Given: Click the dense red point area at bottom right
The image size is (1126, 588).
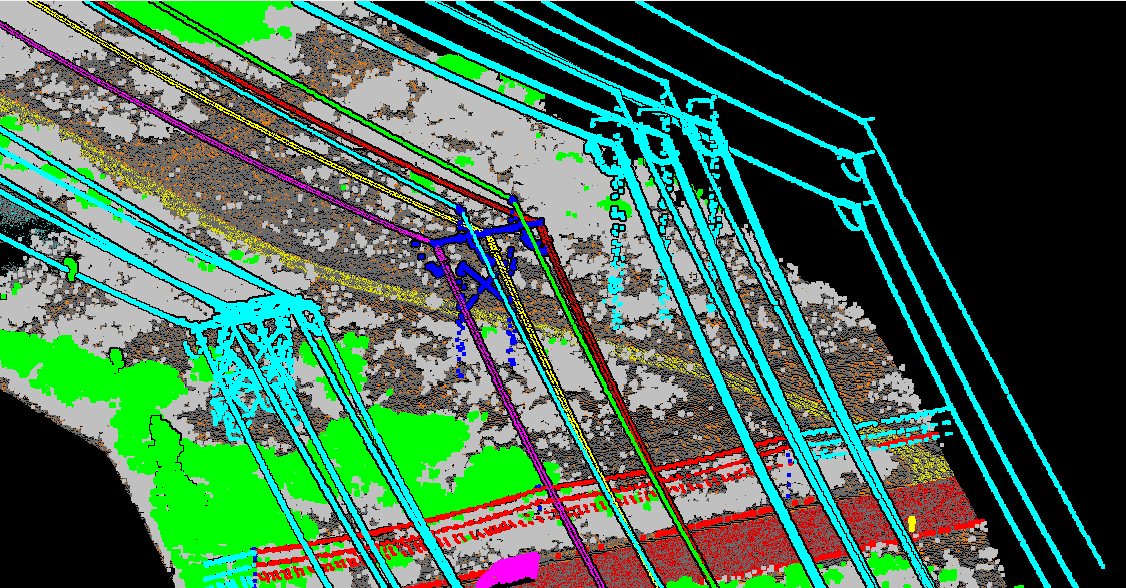Looking at the screenshot, I should [x=800, y=540].
